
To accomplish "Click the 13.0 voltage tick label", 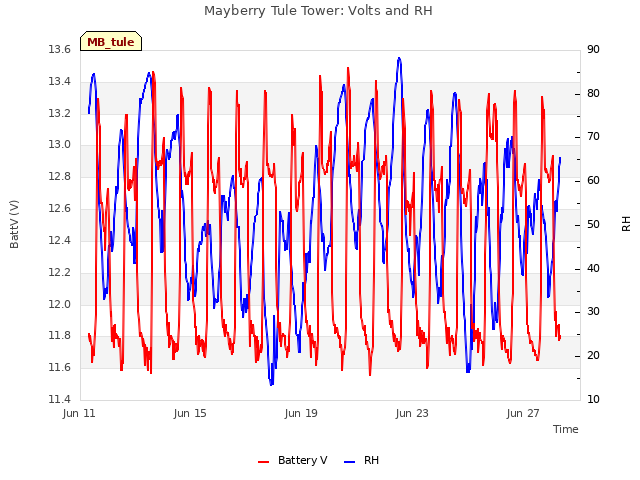I will click(60, 144).
